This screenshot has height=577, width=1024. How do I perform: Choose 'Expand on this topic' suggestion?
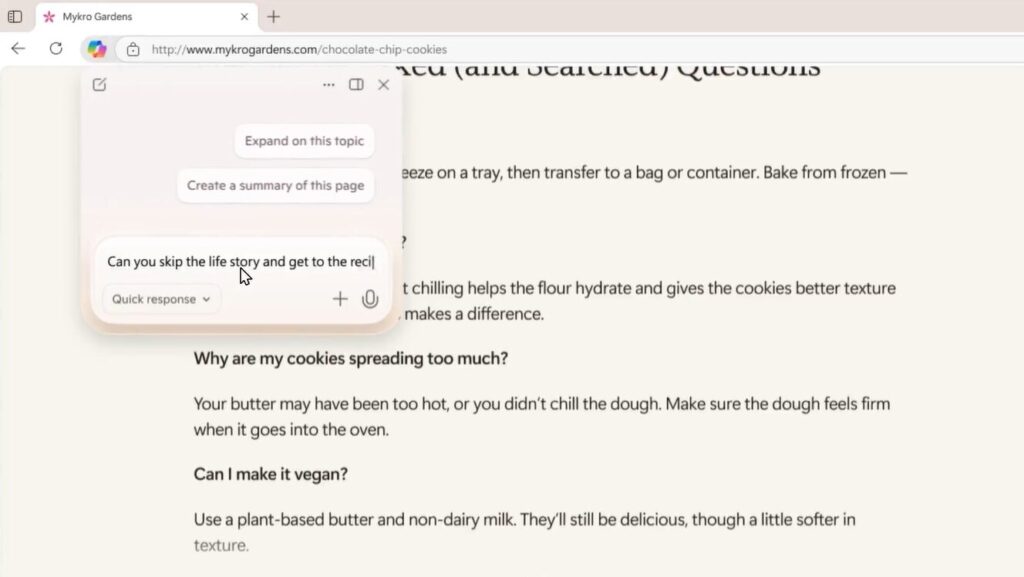[x=304, y=141]
